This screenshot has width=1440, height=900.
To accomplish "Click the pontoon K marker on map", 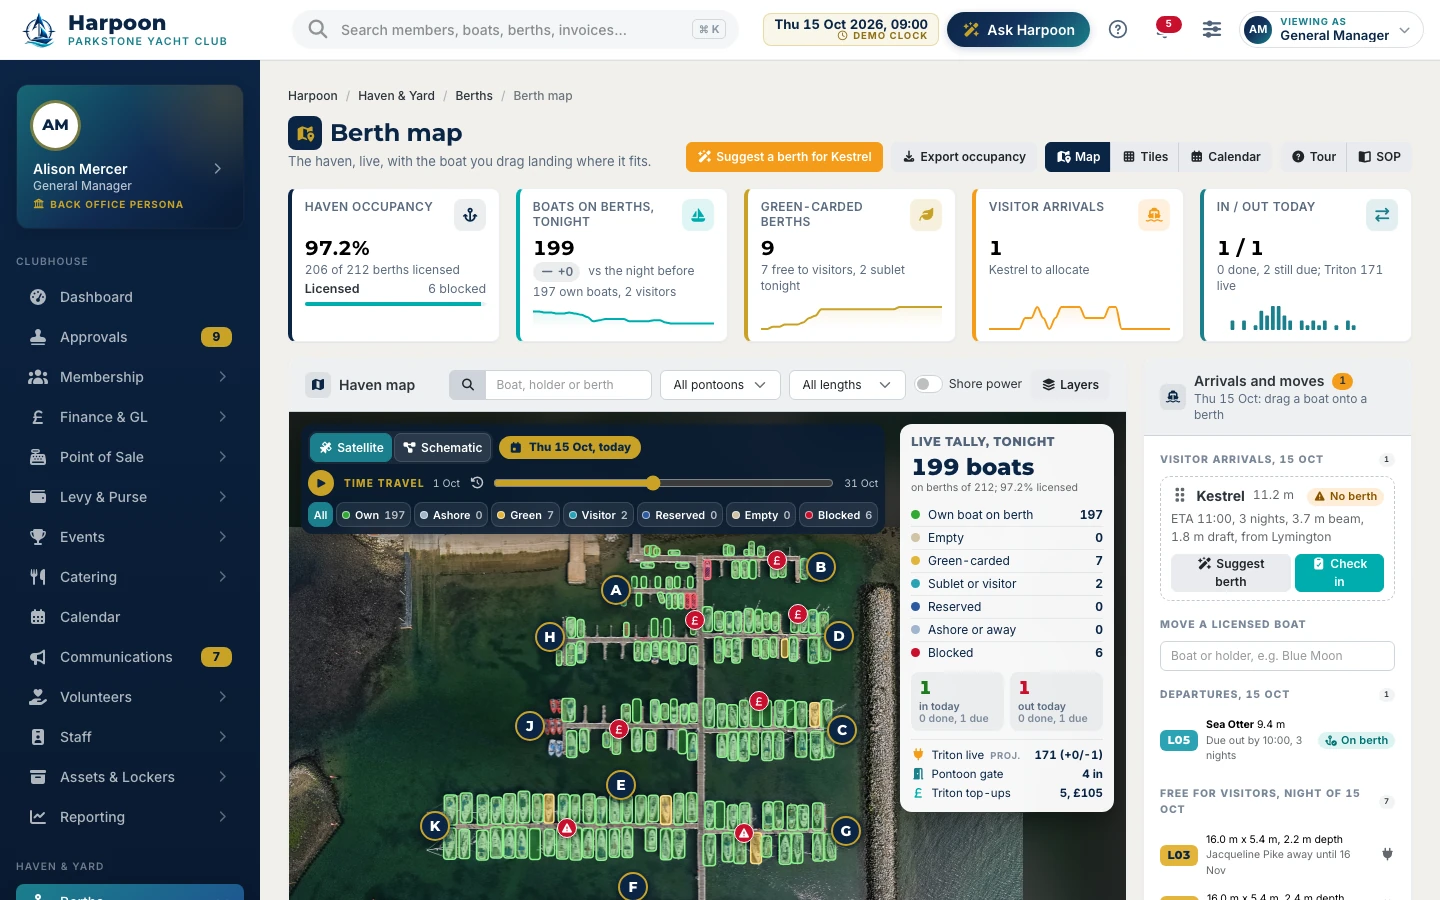I will [435, 826].
